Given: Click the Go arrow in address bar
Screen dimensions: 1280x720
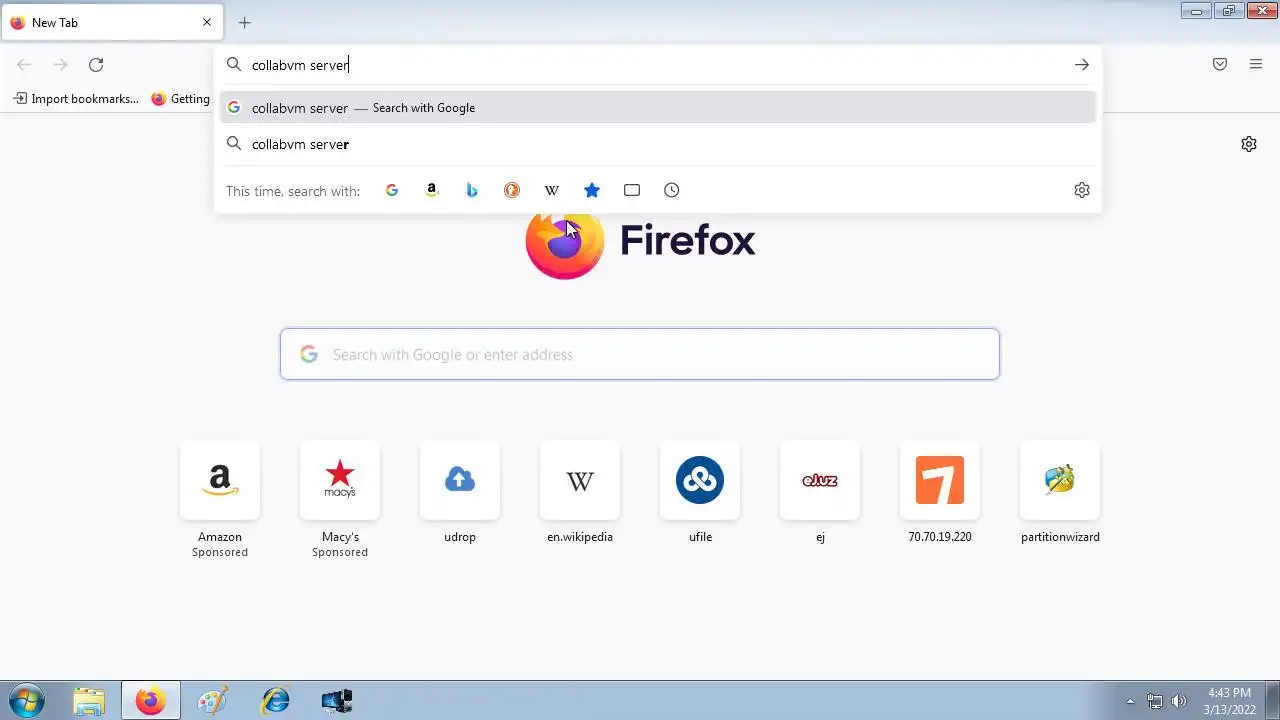Looking at the screenshot, I should pyautogui.click(x=1082, y=65).
